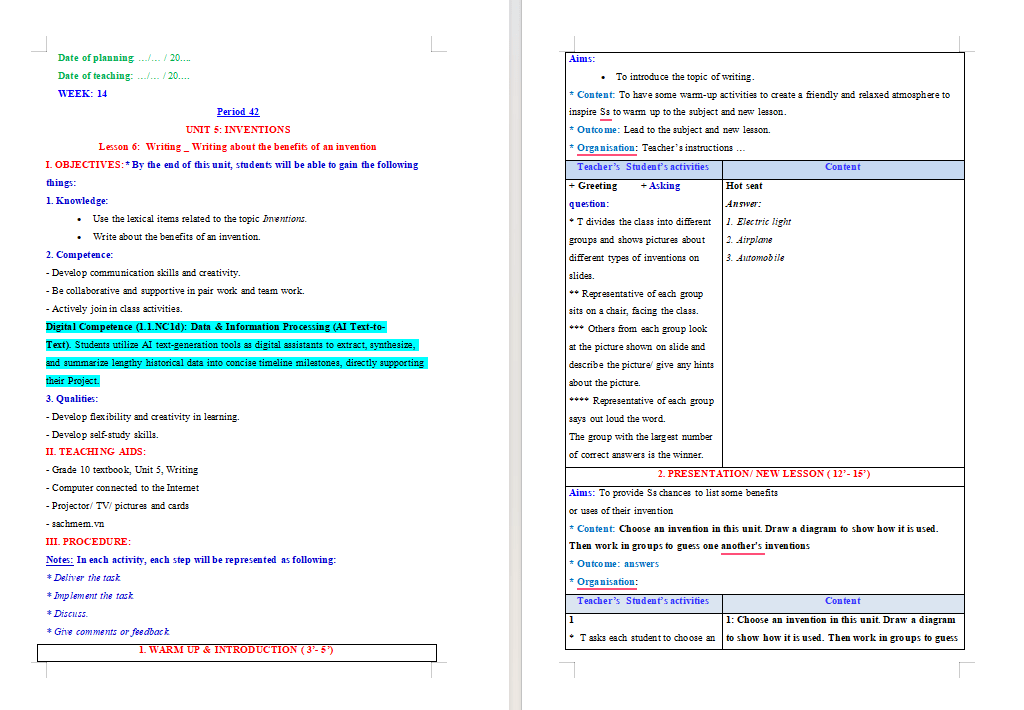Click the '1. Knowledge:' subheading
1024x710 pixels.
(77, 201)
